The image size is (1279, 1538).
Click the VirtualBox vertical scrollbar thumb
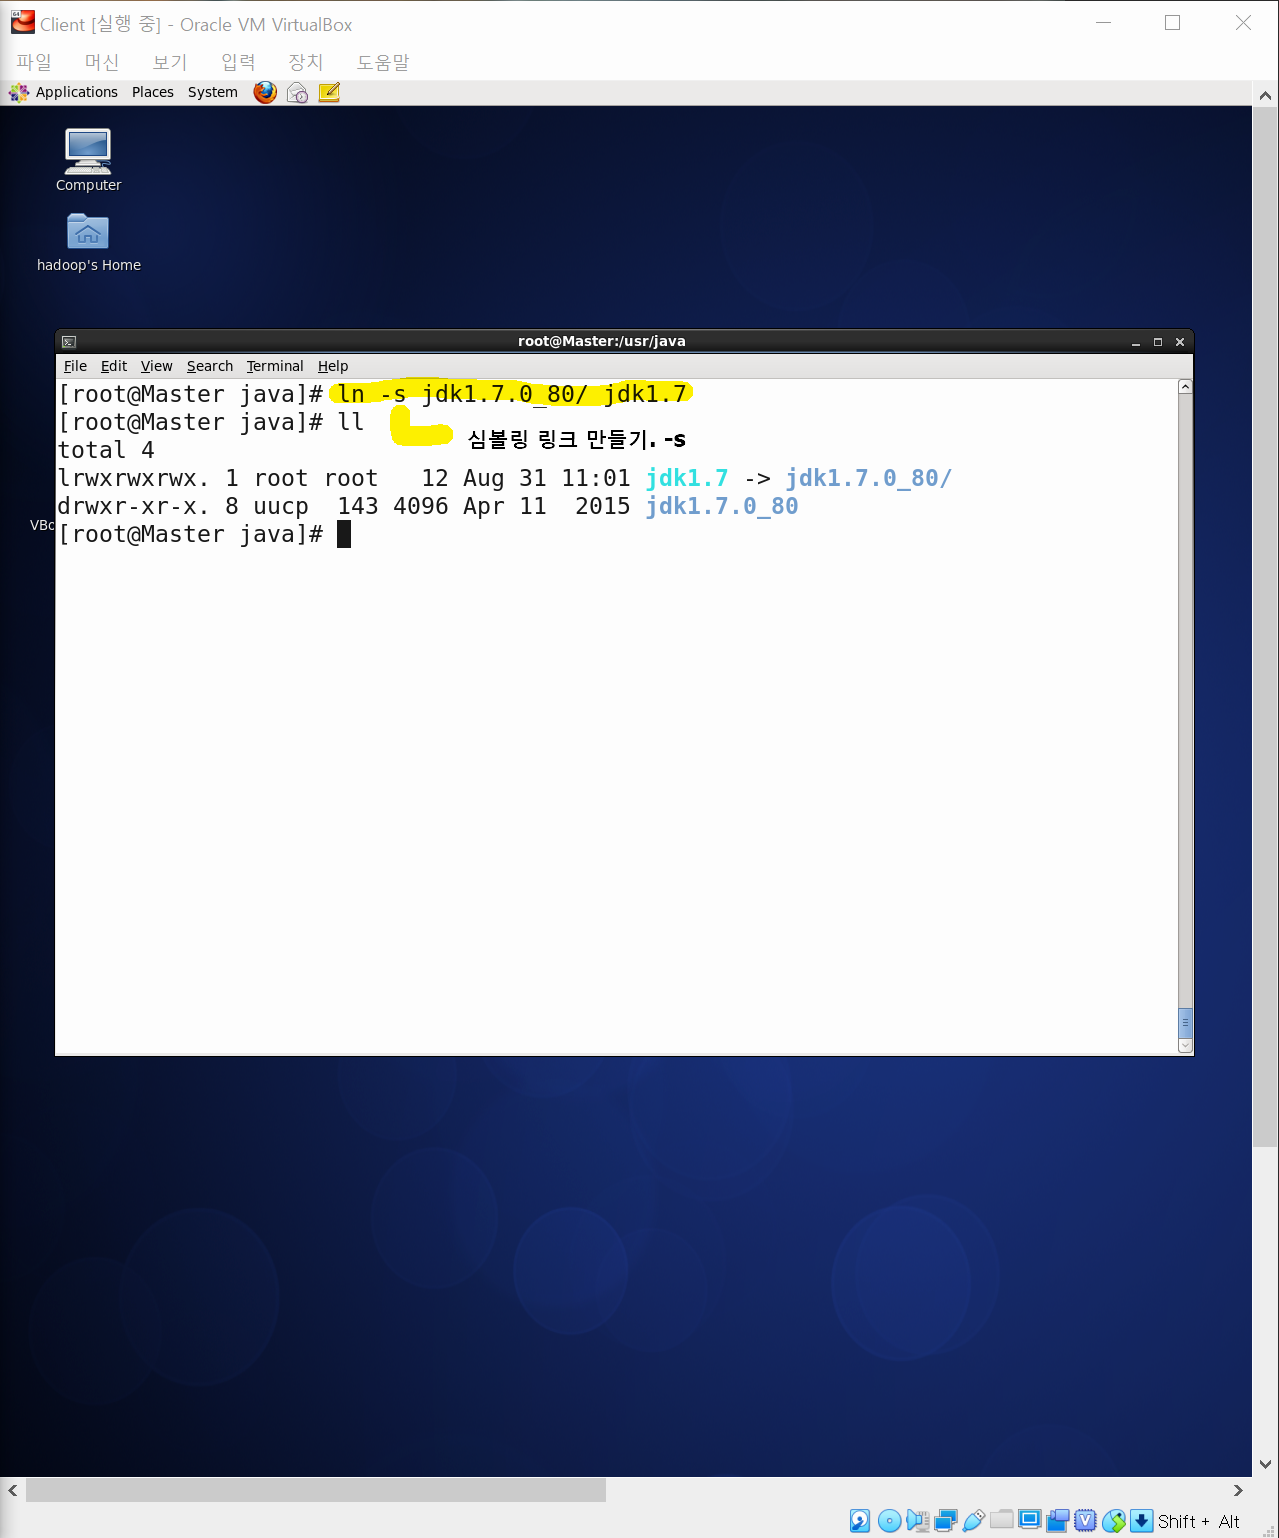pos(1265,627)
